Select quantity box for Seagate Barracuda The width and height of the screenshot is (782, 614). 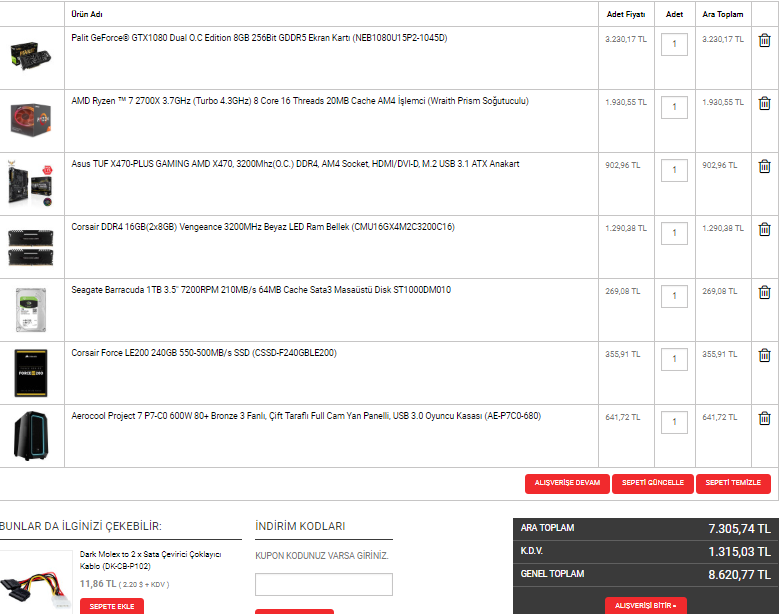[674, 297]
